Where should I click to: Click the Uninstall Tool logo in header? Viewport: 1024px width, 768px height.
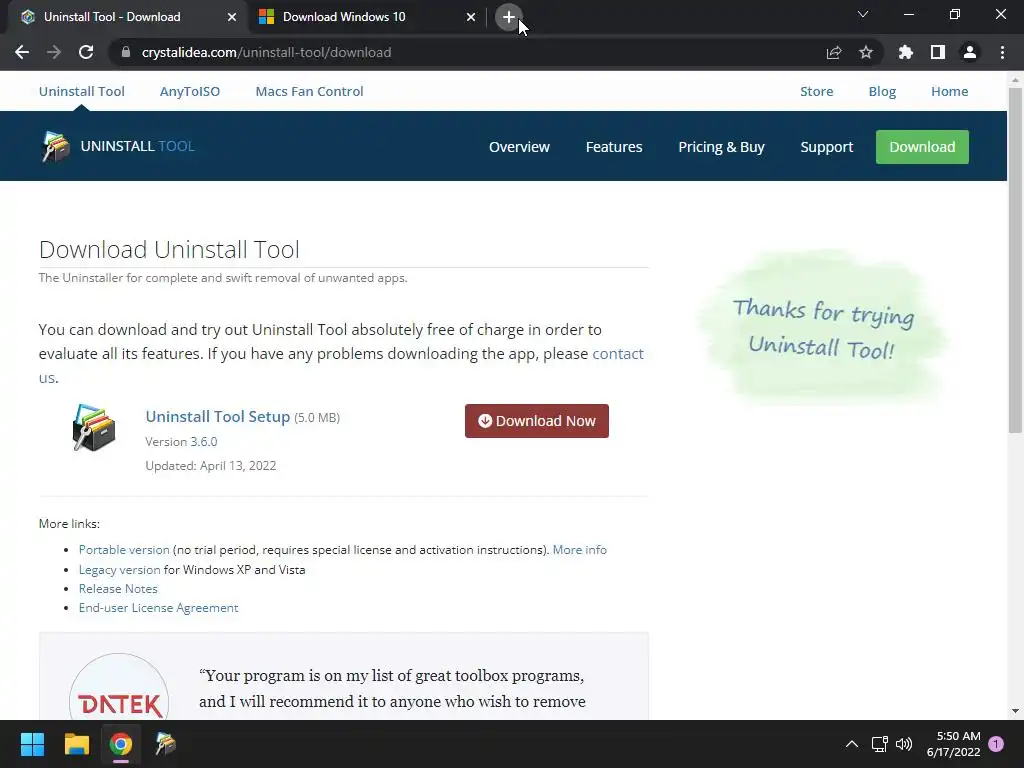click(x=118, y=146)
